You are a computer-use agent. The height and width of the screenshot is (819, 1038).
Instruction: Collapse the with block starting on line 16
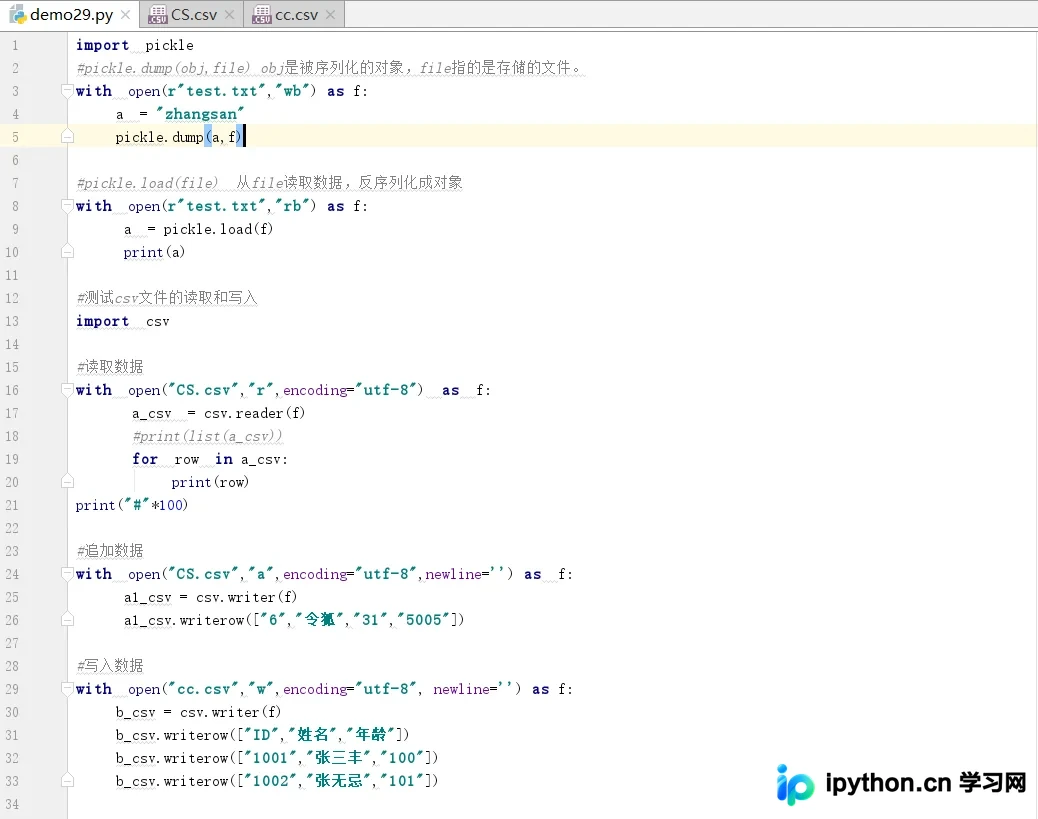pos(67,390)
